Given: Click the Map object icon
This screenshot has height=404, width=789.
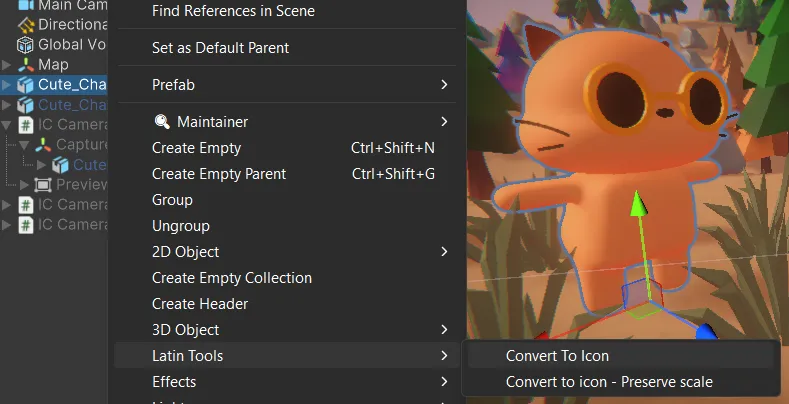Looking at the screenshot, I should tap(26, 65).
